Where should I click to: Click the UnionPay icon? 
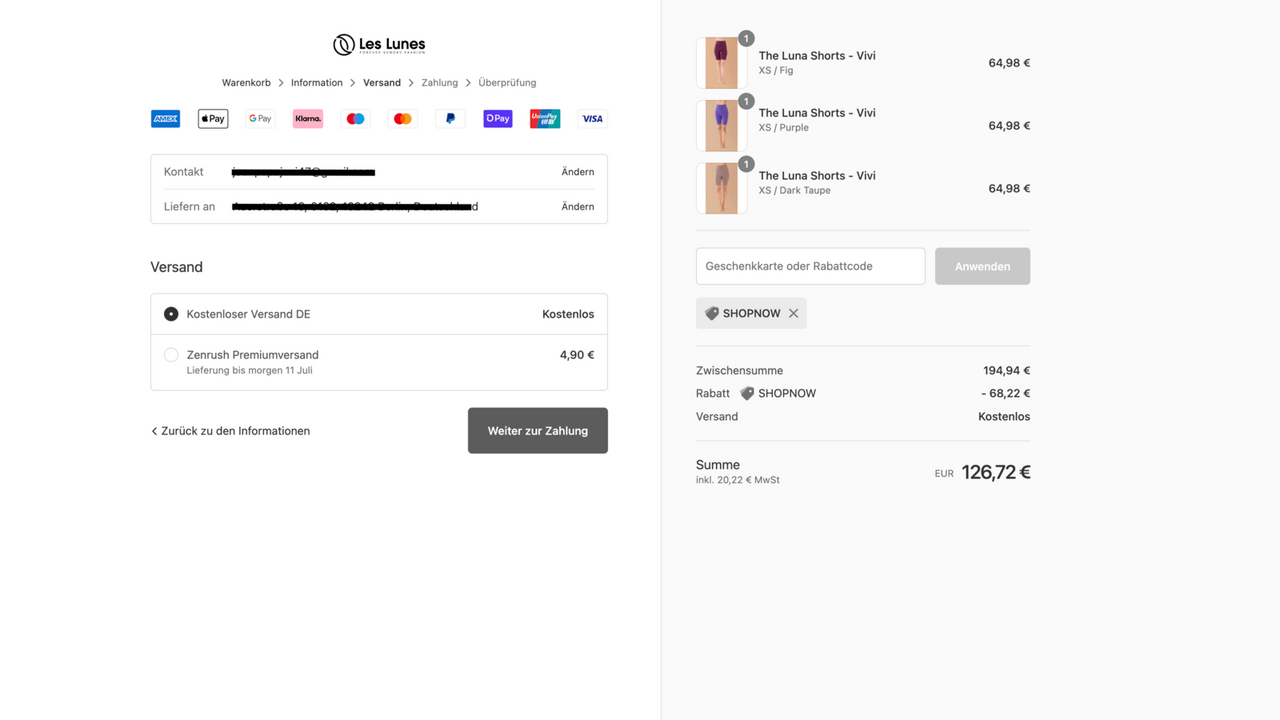pos(545,119)
